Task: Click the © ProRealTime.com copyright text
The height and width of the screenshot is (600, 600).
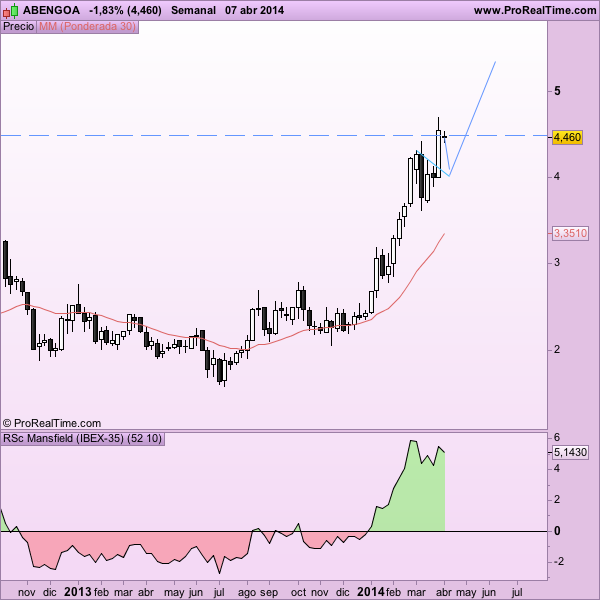Action: pos(52,423)
